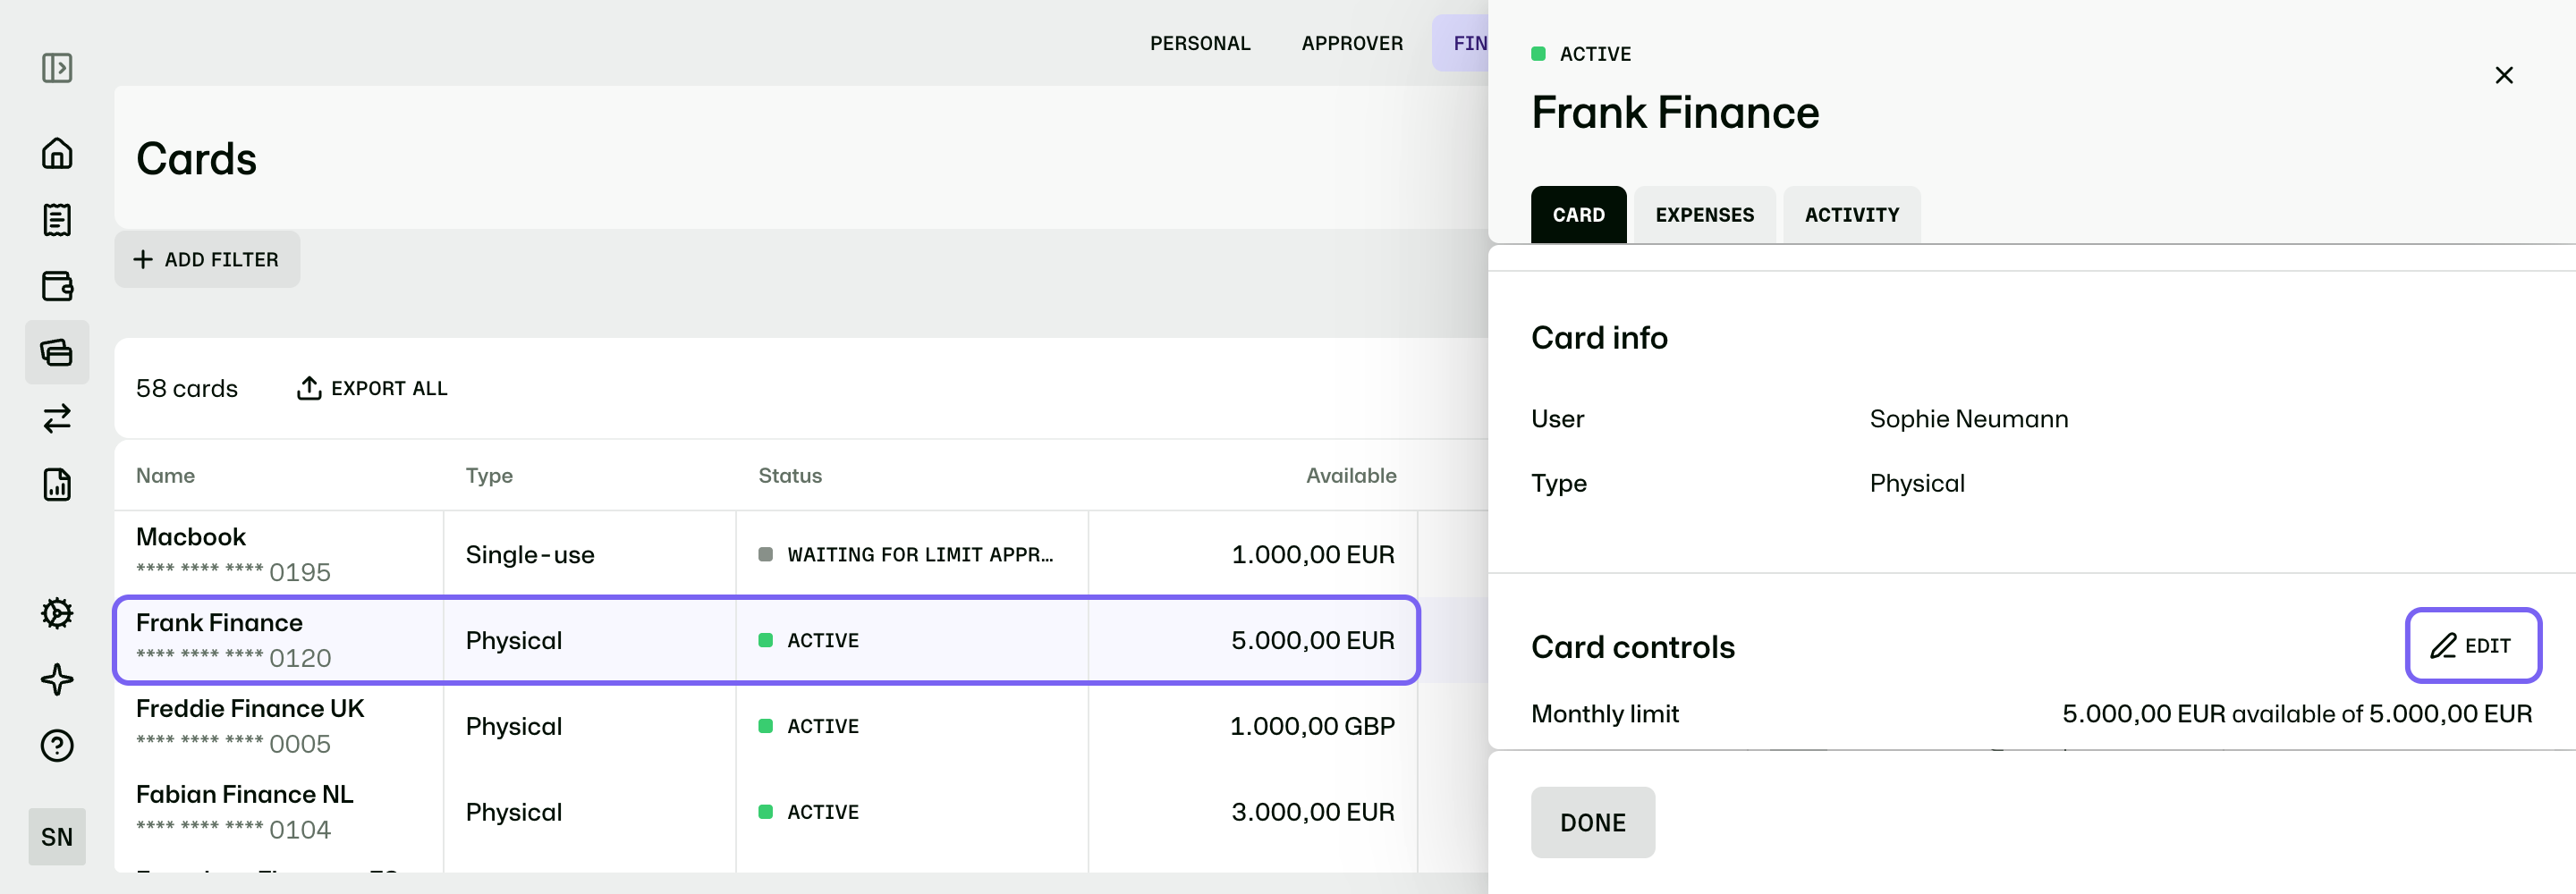Image resolution: width=2576 pixels, height=894 pixels.
Task: Edit the card controls
Action: coord(2472,646)
